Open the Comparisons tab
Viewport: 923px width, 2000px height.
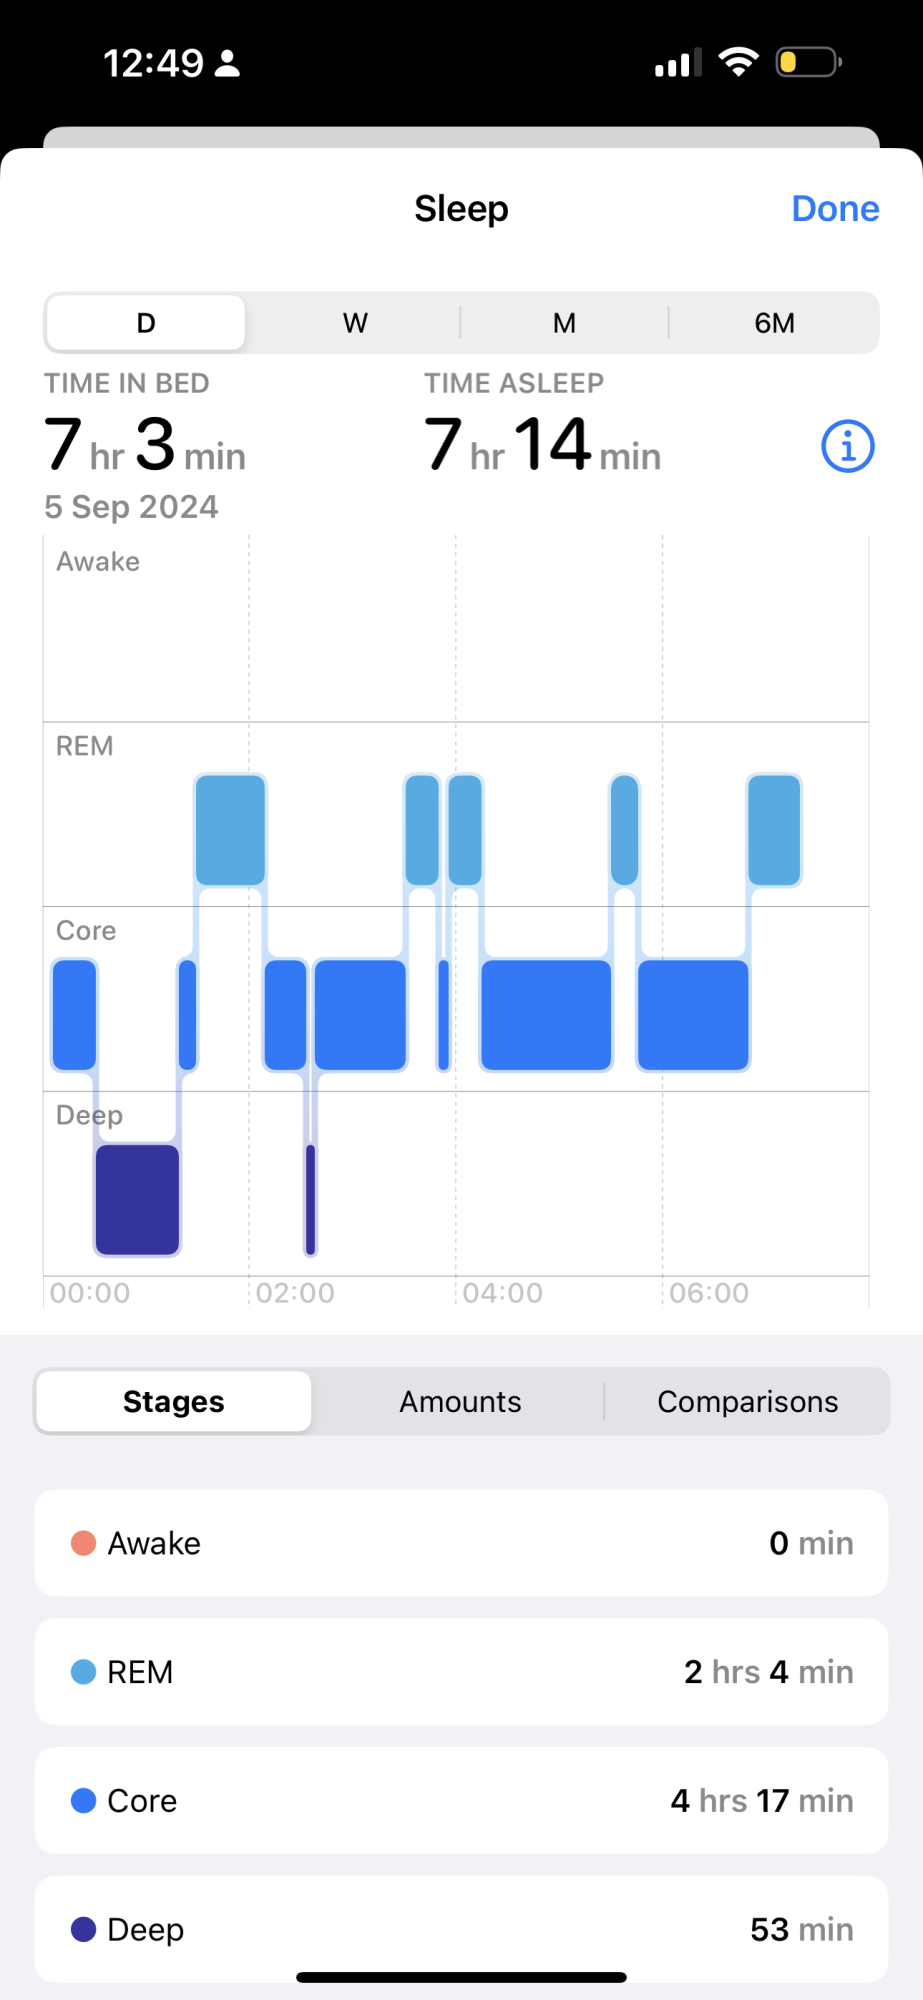click(x=747, y=1402)
